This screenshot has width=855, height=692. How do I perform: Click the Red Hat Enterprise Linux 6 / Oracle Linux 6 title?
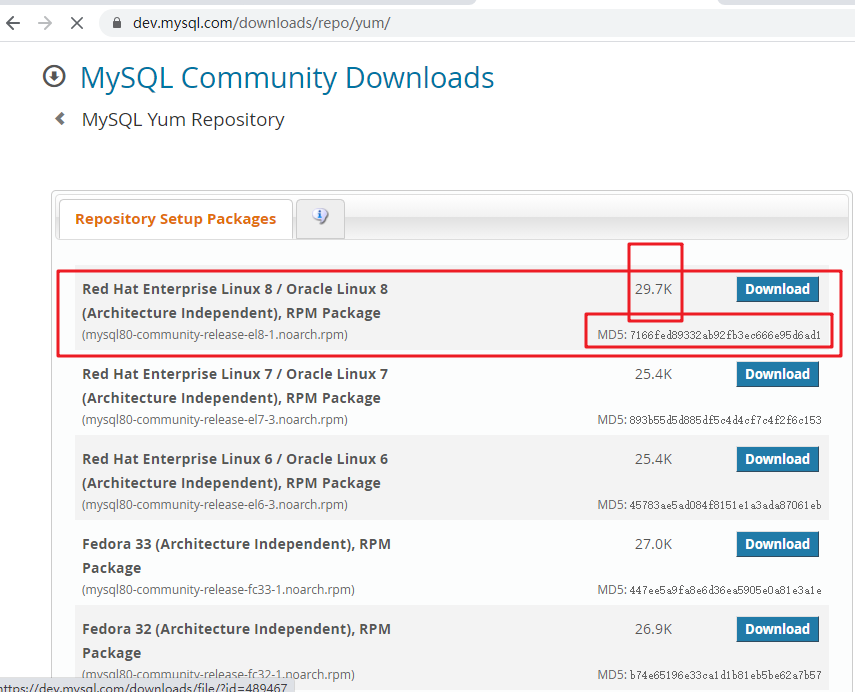pos(235,471)
